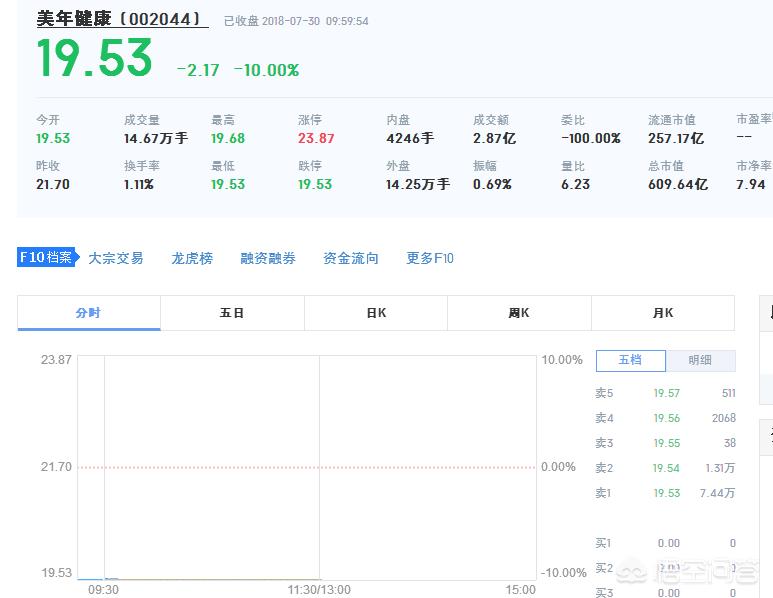Click the 09:30 time axis label

(x=104, y=590)
